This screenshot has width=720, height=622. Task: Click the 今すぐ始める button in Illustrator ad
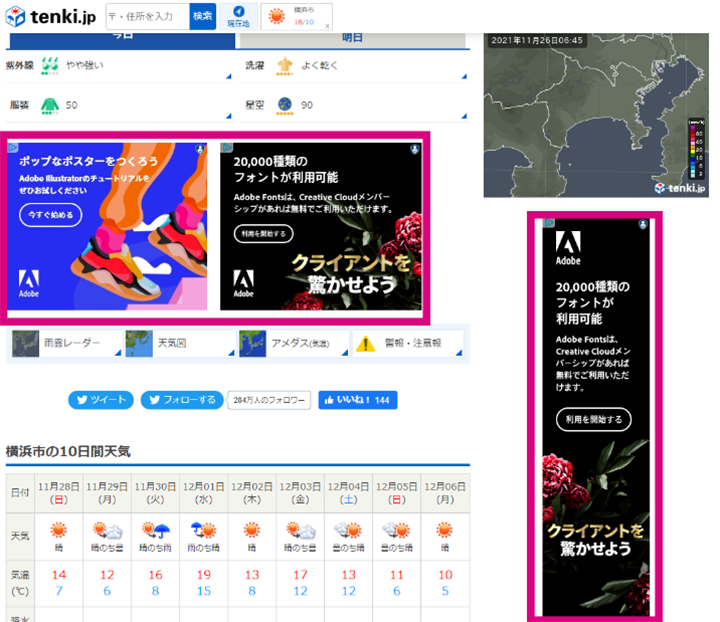[x=51, y=215]
